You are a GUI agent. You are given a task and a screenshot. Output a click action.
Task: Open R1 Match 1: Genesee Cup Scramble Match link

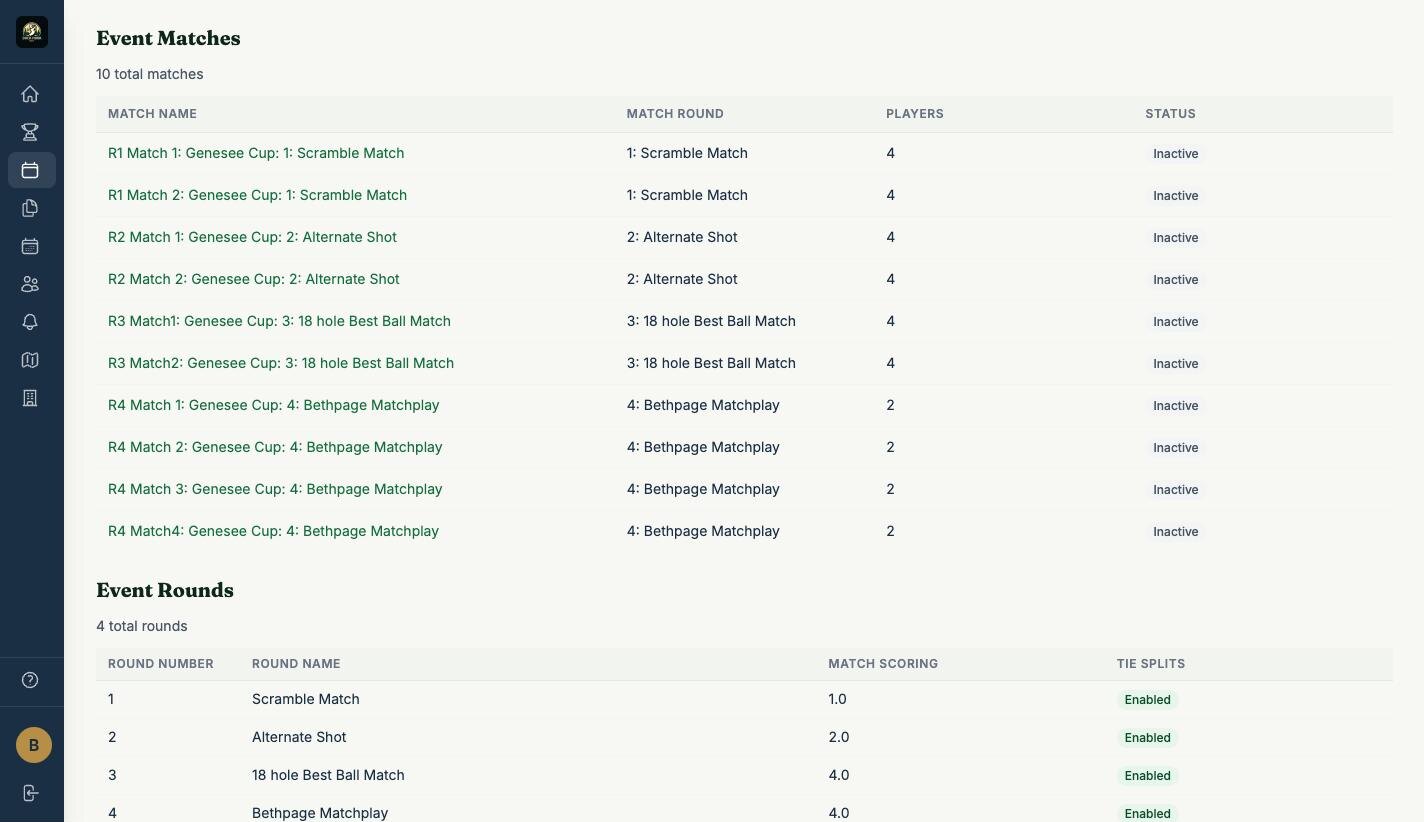(256, 153)
